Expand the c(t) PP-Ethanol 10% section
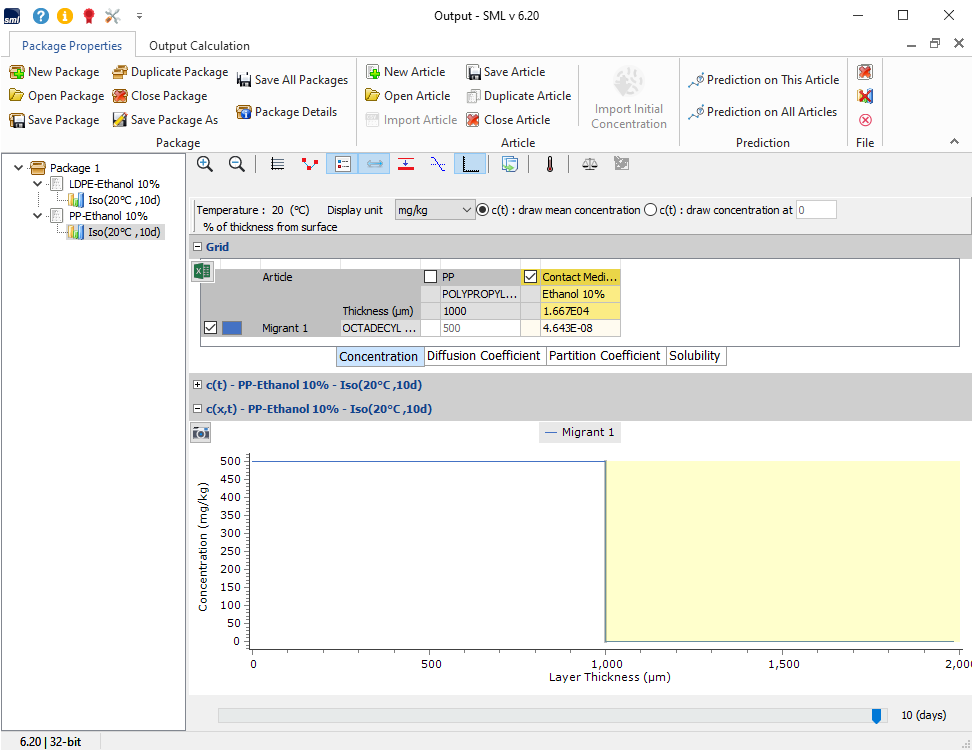This screenshot has width=973, height=751. pos(197,384)
